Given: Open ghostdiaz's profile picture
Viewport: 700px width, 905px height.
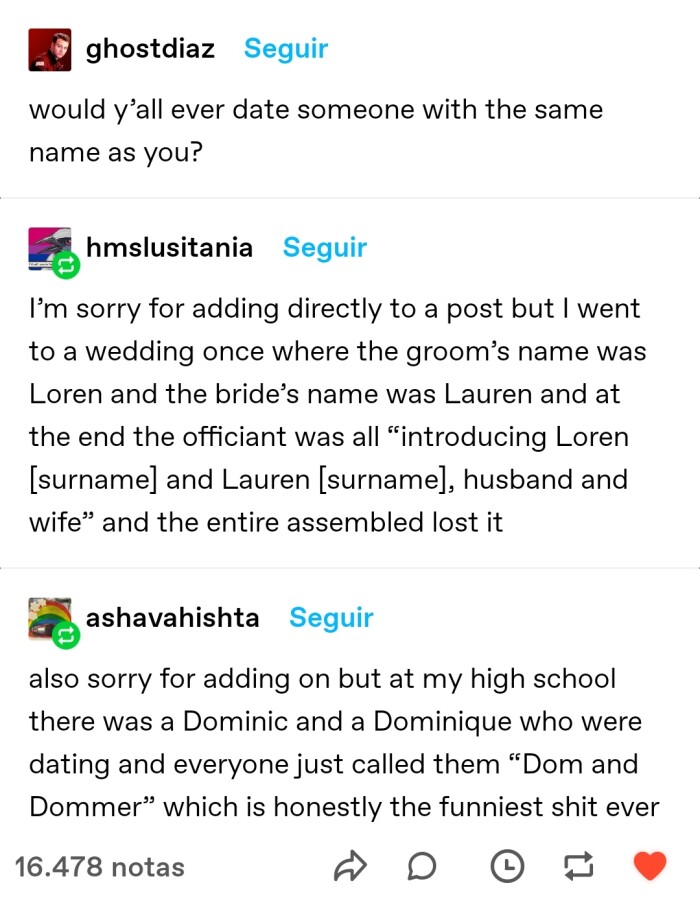Looking at the screenshot, I should click(49, 49).
